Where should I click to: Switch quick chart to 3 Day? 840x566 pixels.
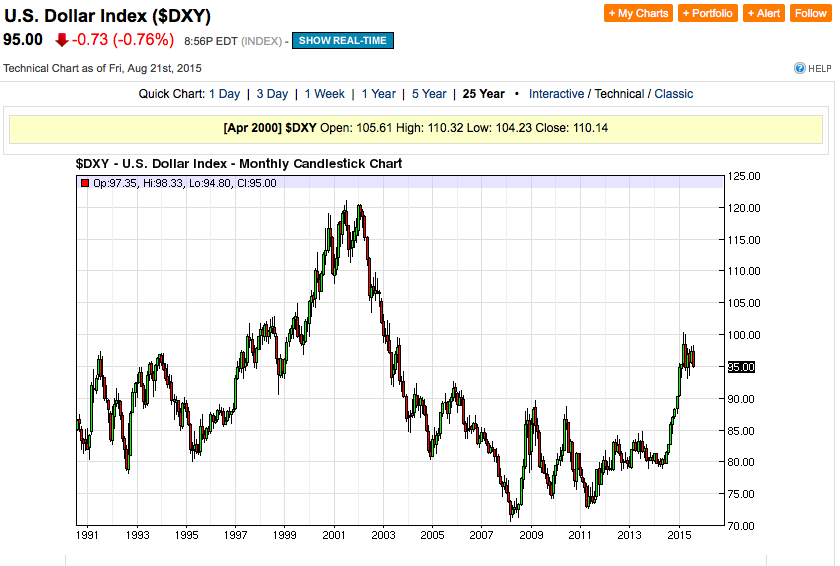272,94
